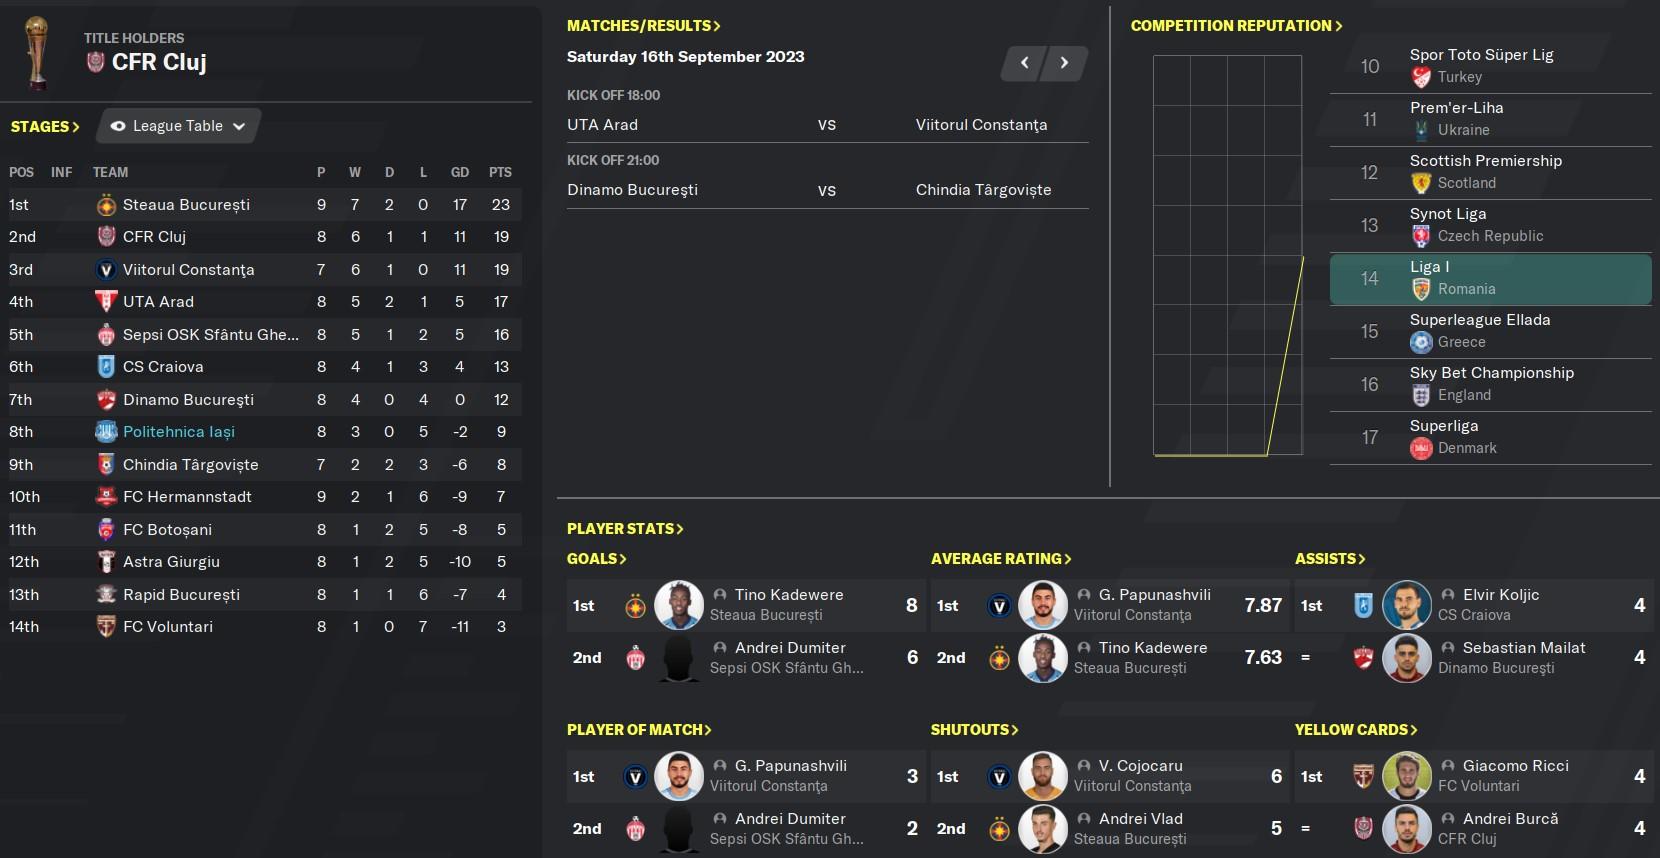Expand the Stages menu
Viewport: 1660px width, 858px height.
[x=45, y=127]
